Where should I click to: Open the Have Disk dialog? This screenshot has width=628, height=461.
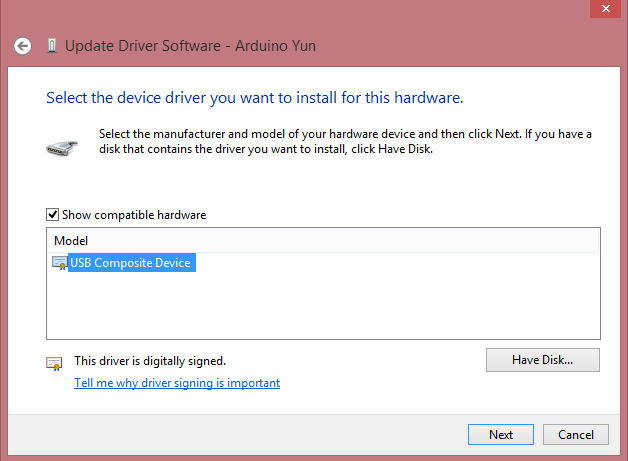[x=542, y=360]
